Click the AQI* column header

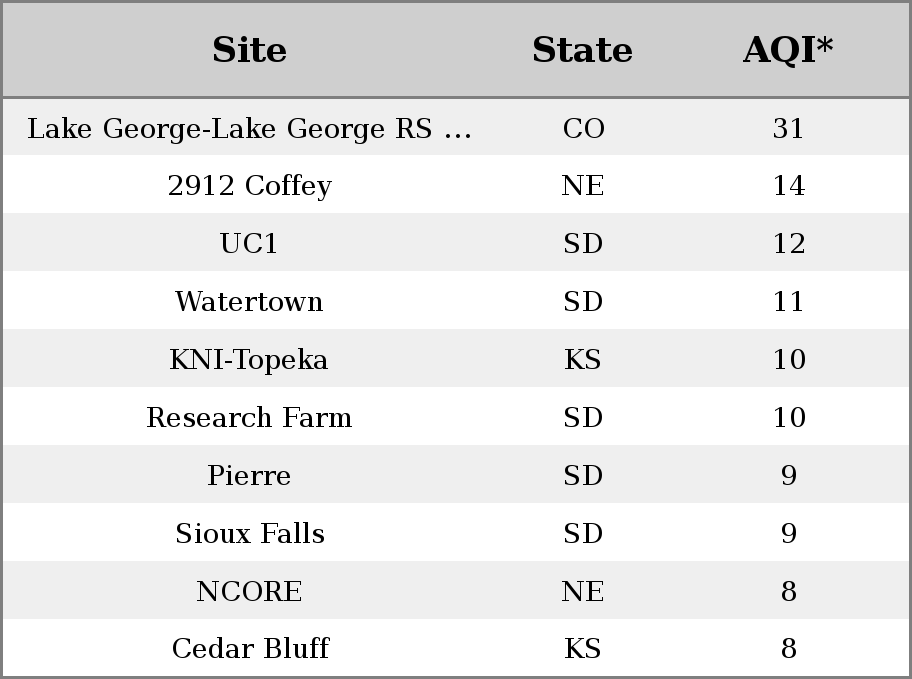click(788, 50)
